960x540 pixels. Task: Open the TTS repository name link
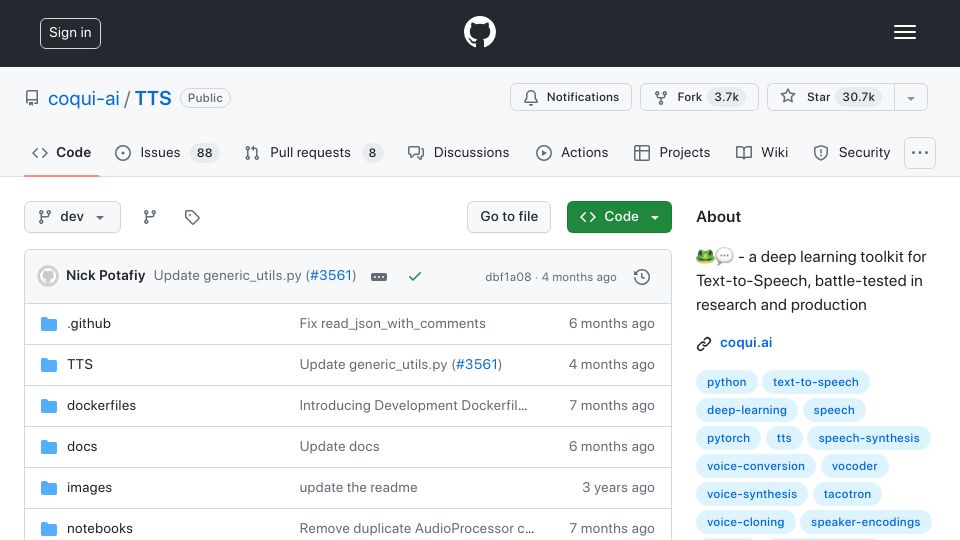coord(153,99)
